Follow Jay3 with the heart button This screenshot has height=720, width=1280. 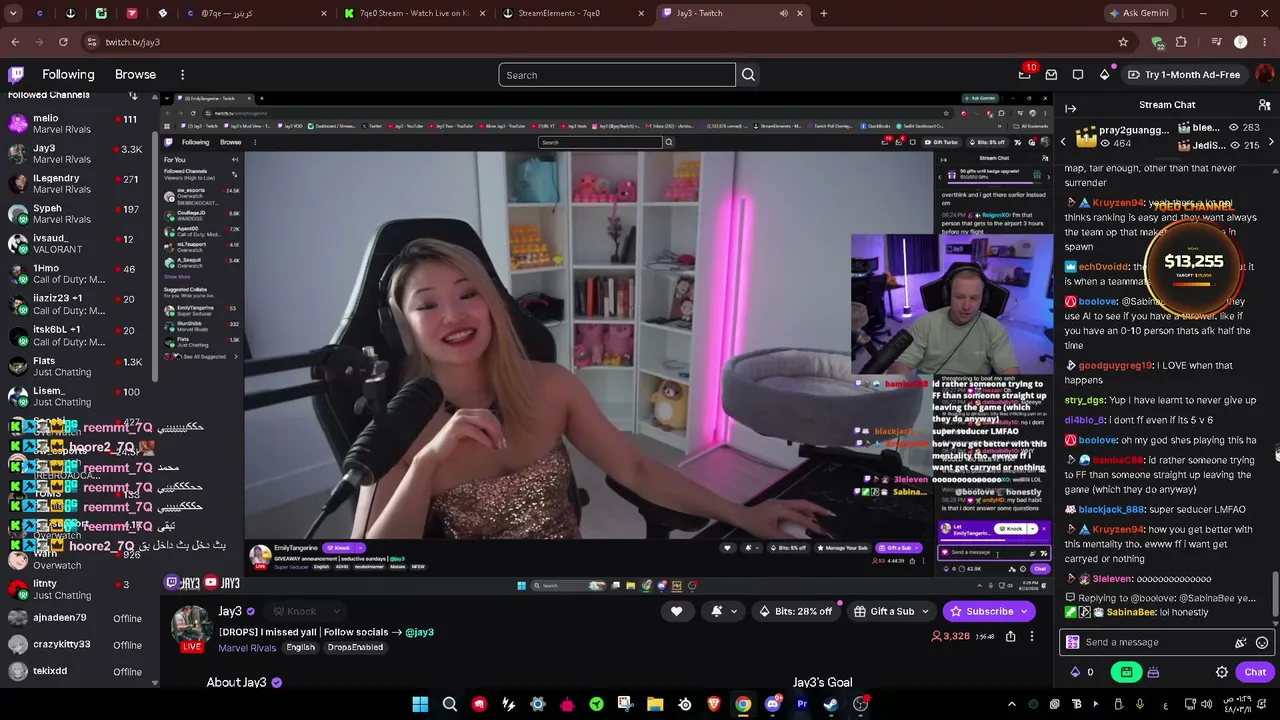click(676, 611)
